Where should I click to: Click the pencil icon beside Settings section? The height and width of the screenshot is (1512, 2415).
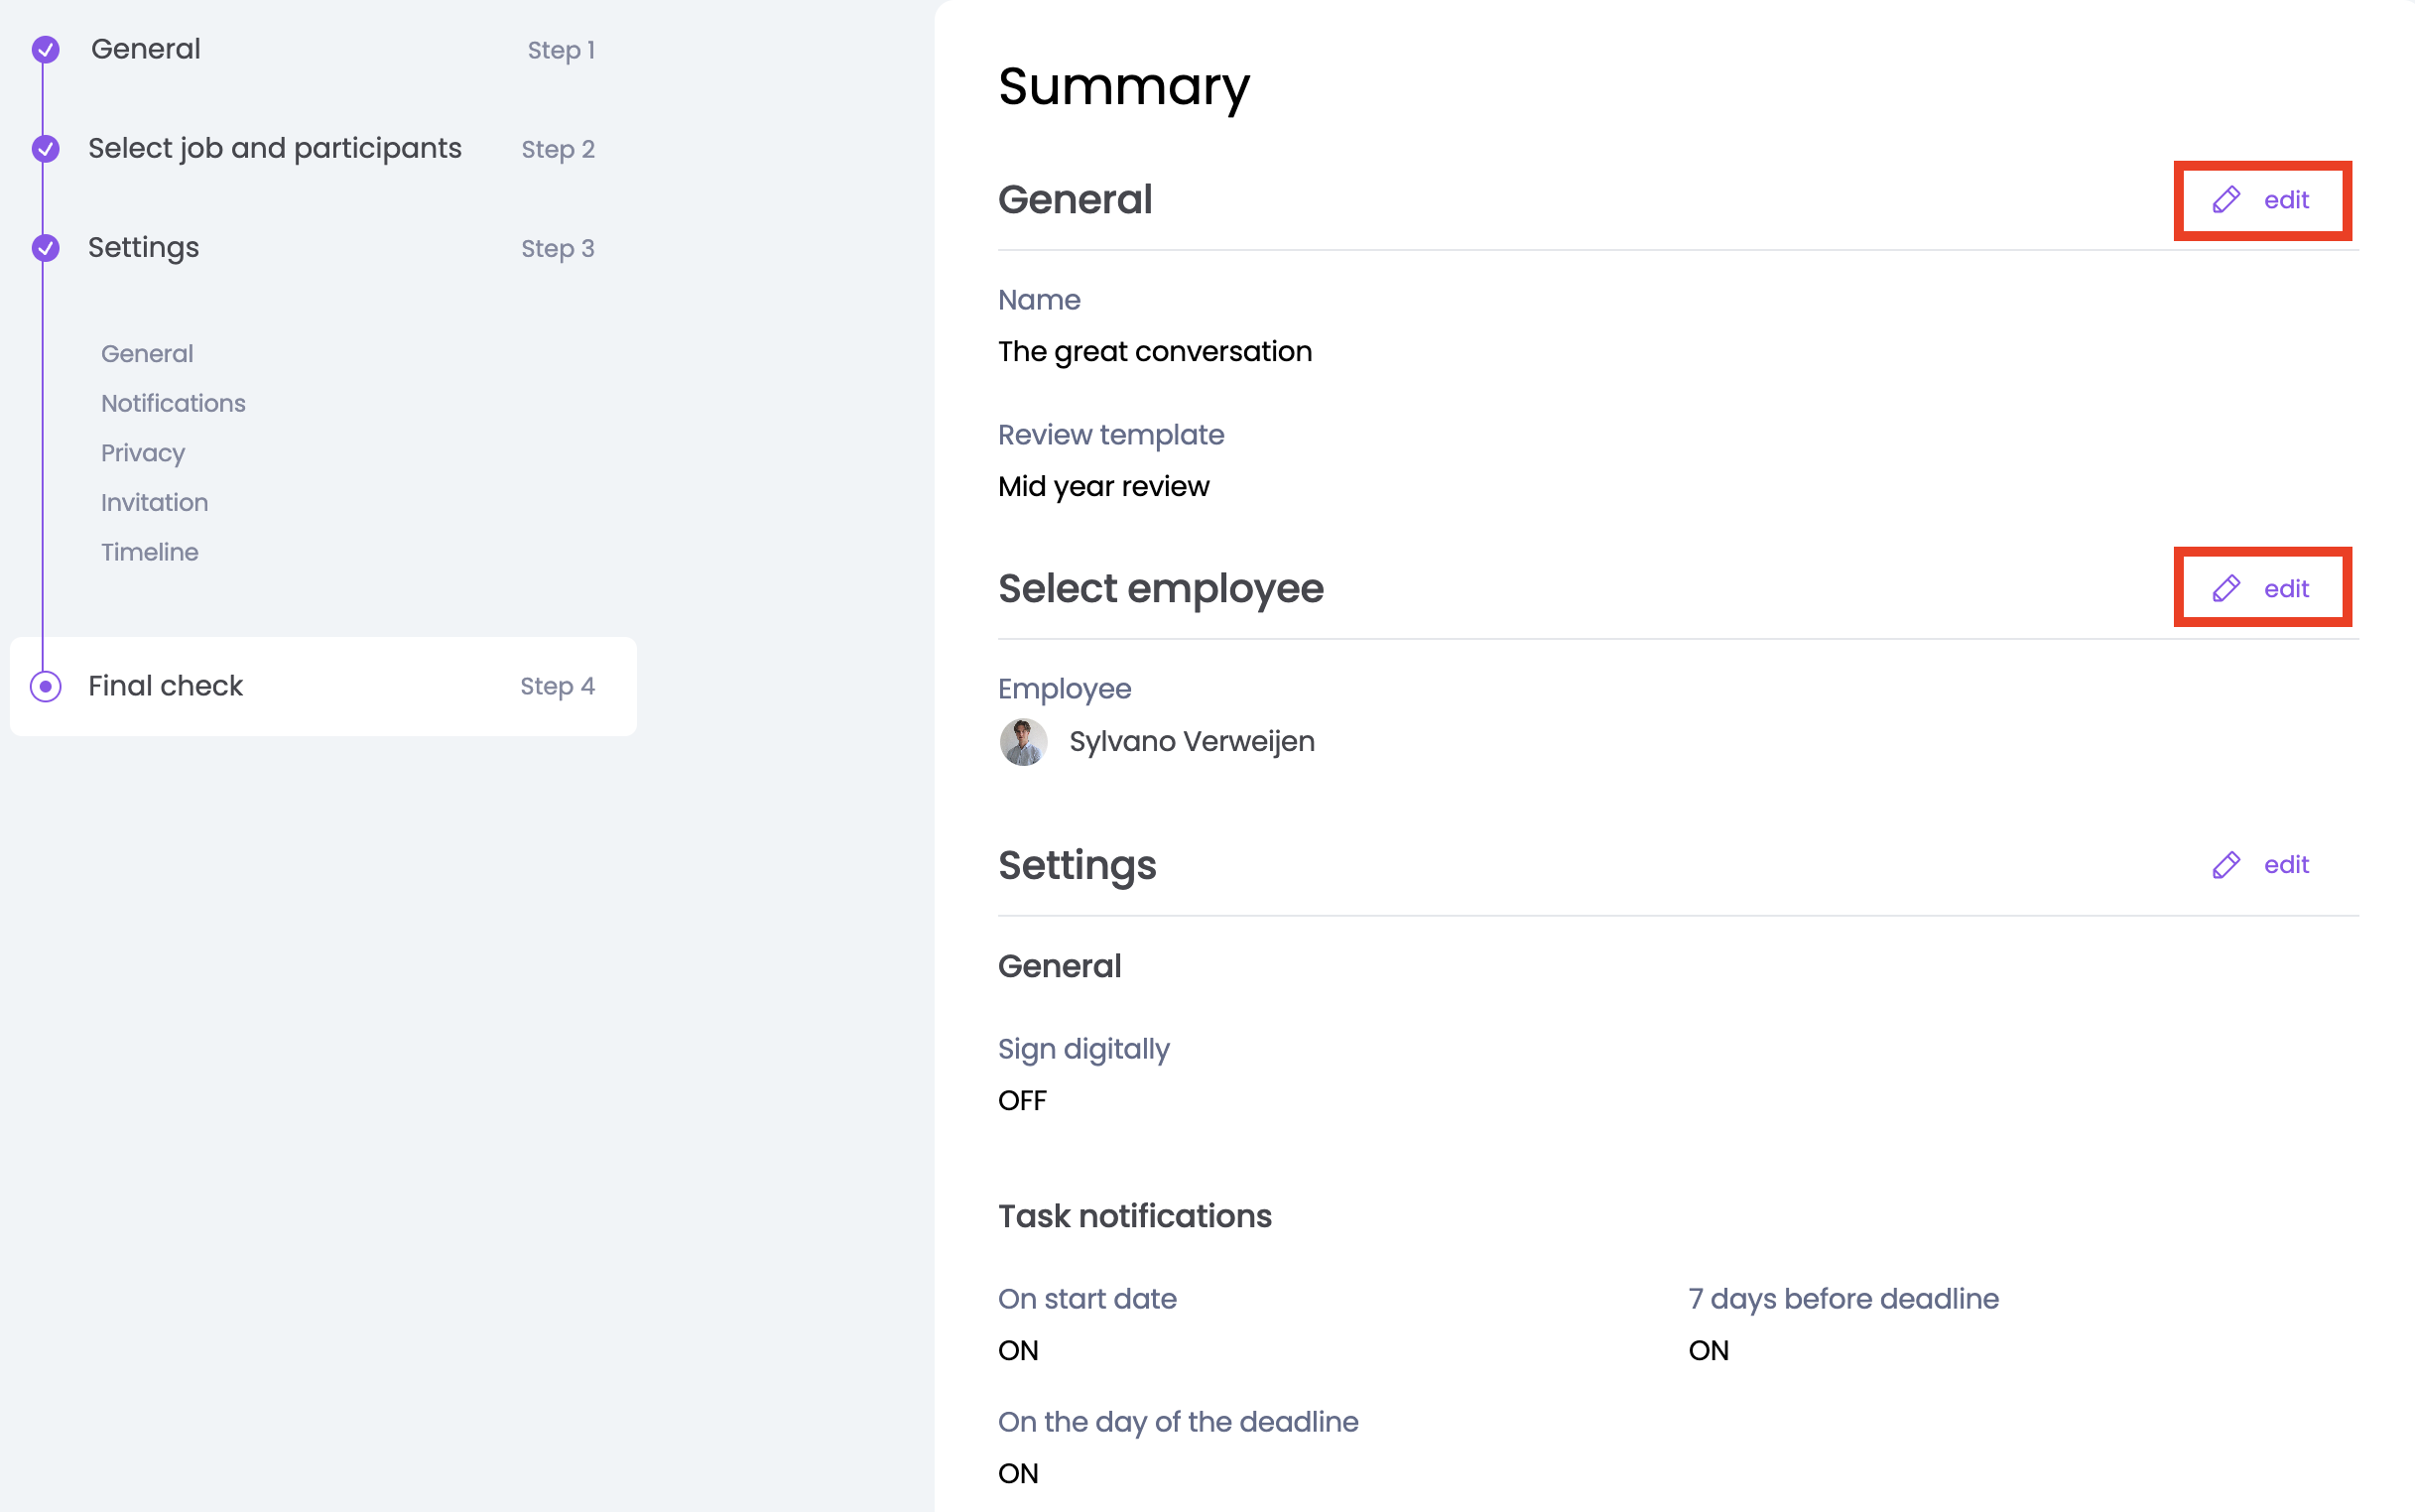2226,865
